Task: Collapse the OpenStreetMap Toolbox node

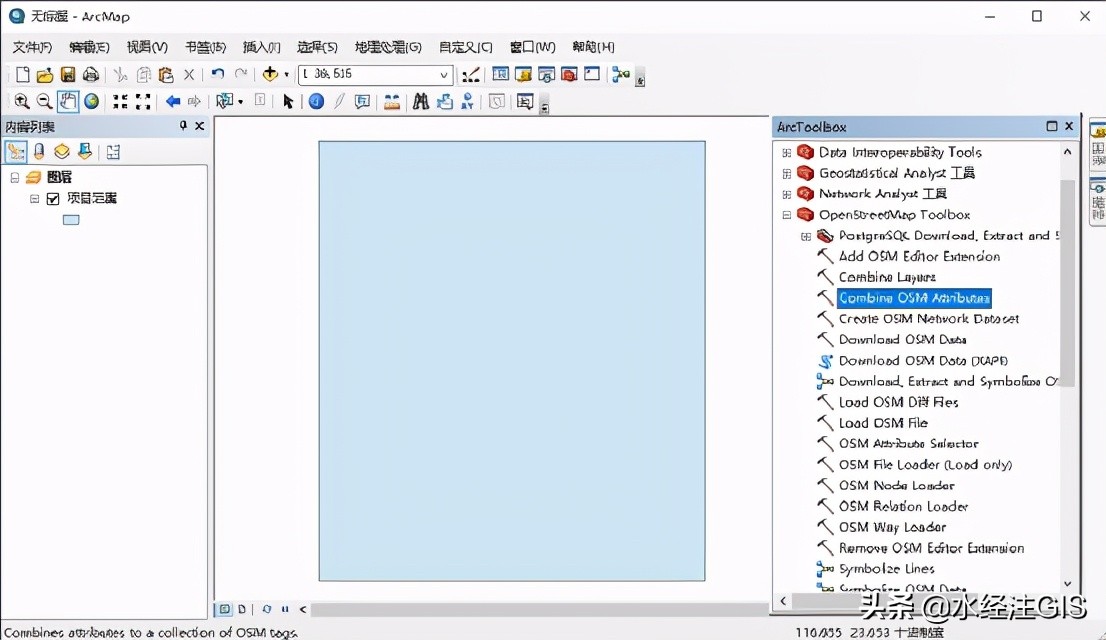Action: point(786,215)
